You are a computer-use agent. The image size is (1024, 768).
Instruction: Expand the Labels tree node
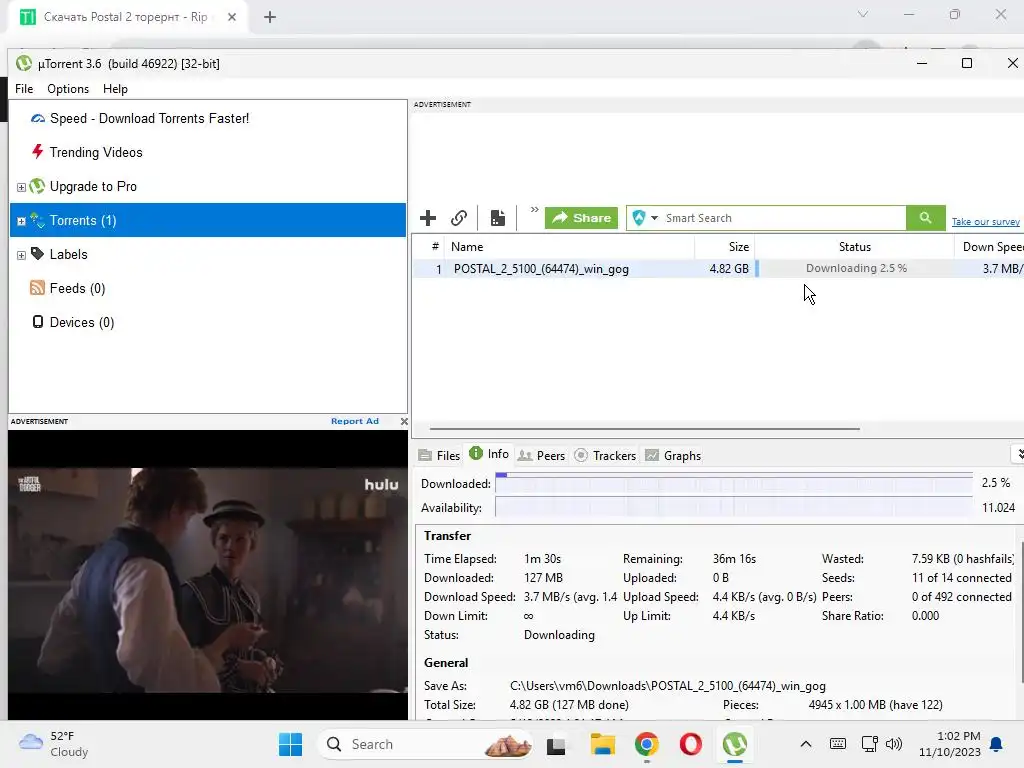coord(21,255)
